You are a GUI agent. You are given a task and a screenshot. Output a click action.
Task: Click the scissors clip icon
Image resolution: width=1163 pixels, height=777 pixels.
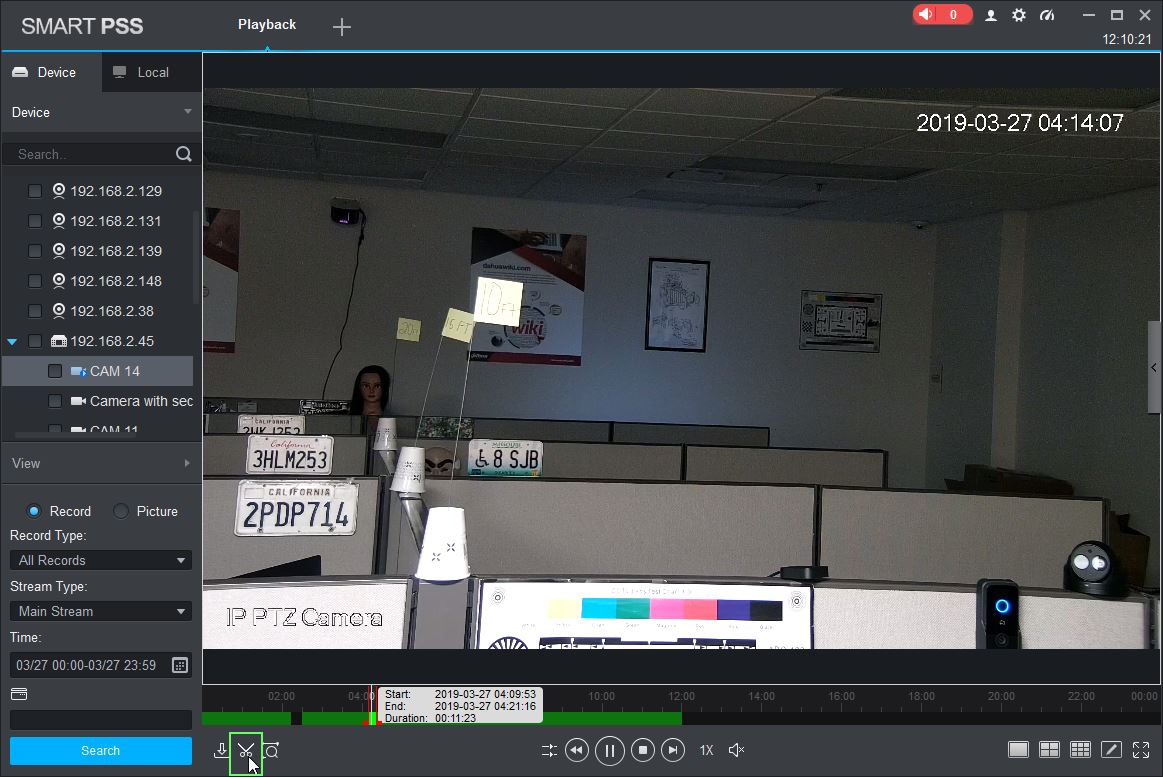(246, 750)
